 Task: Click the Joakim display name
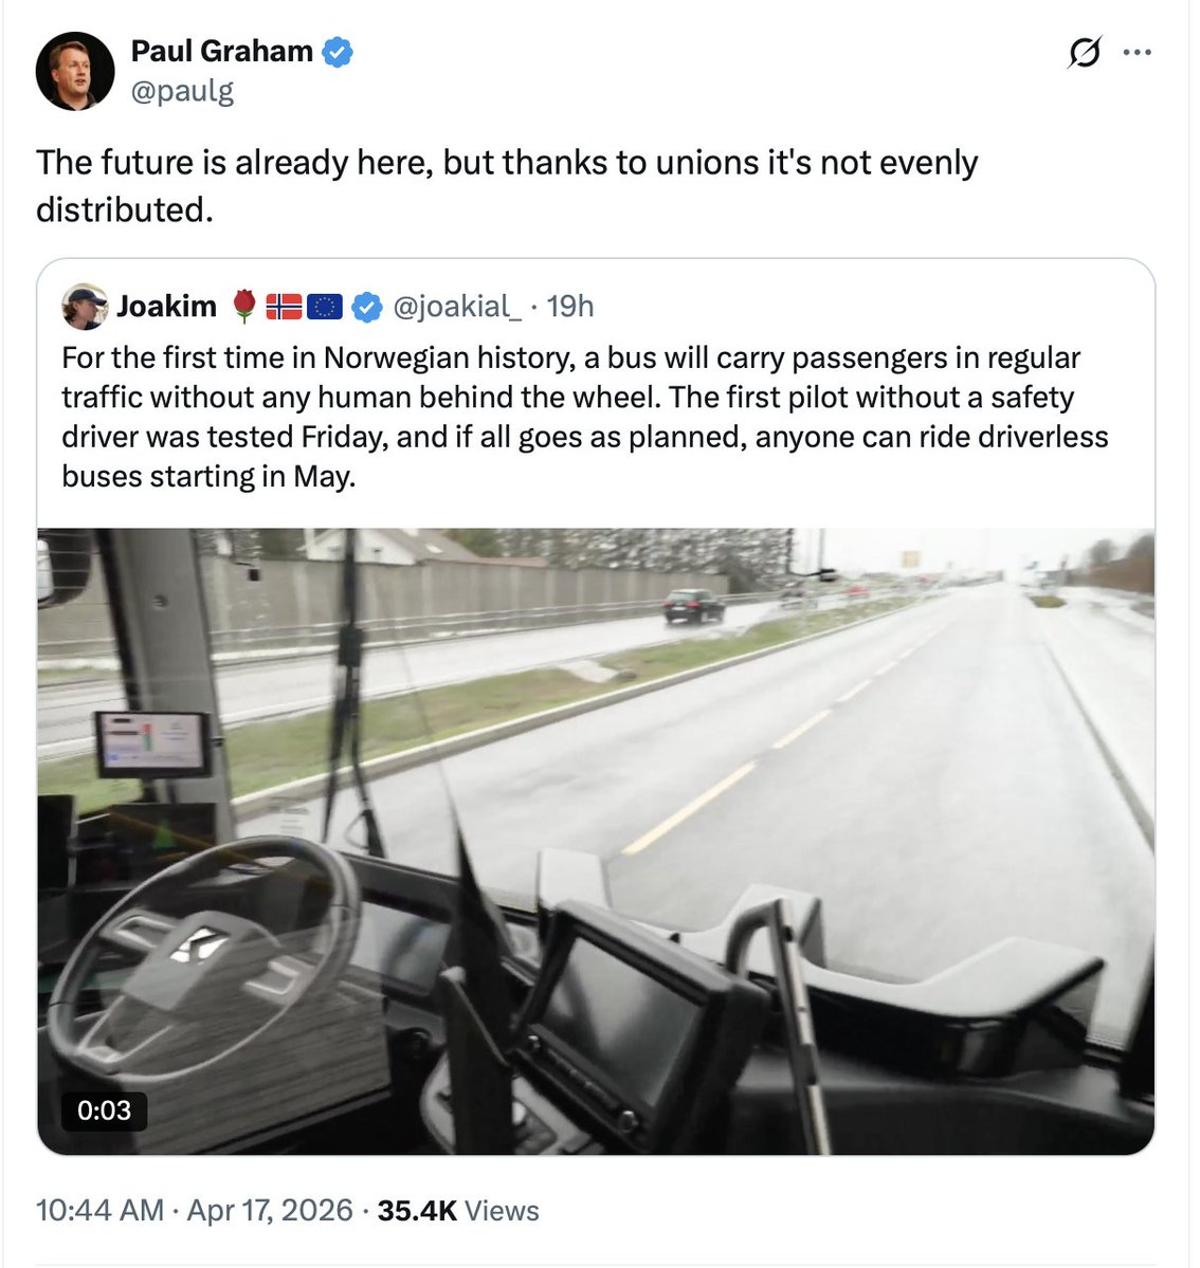tap(167, 306)
